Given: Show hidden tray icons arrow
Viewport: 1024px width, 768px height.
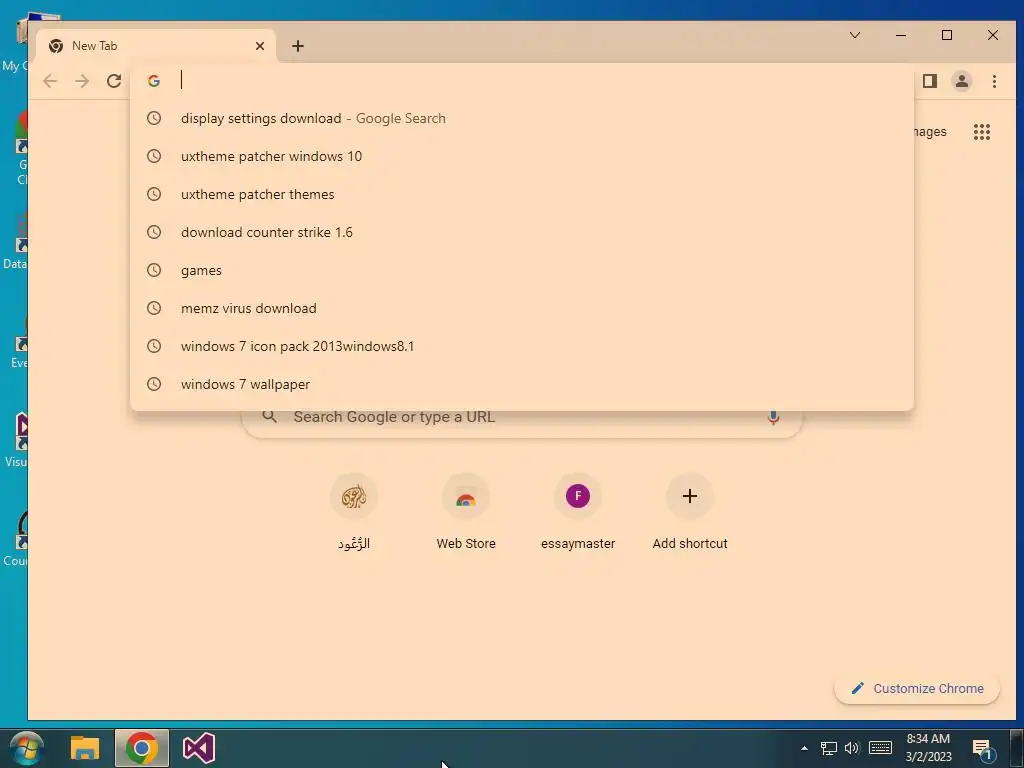Looking at the screenshot, I should 805,748.
